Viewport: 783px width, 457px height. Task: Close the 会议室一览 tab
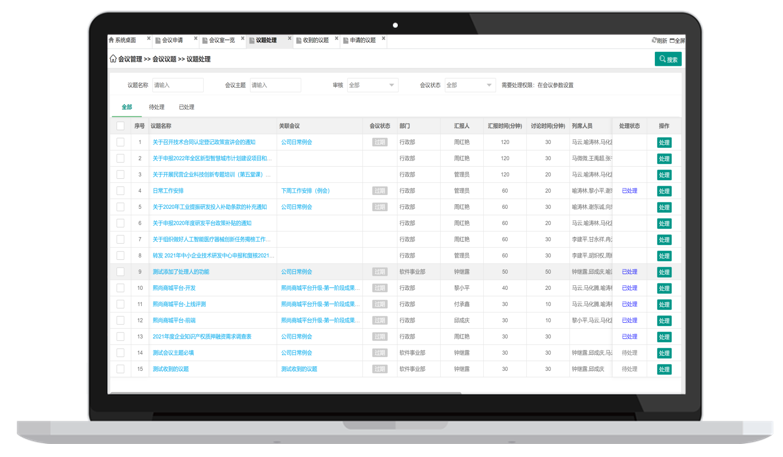tap(243, 38)
